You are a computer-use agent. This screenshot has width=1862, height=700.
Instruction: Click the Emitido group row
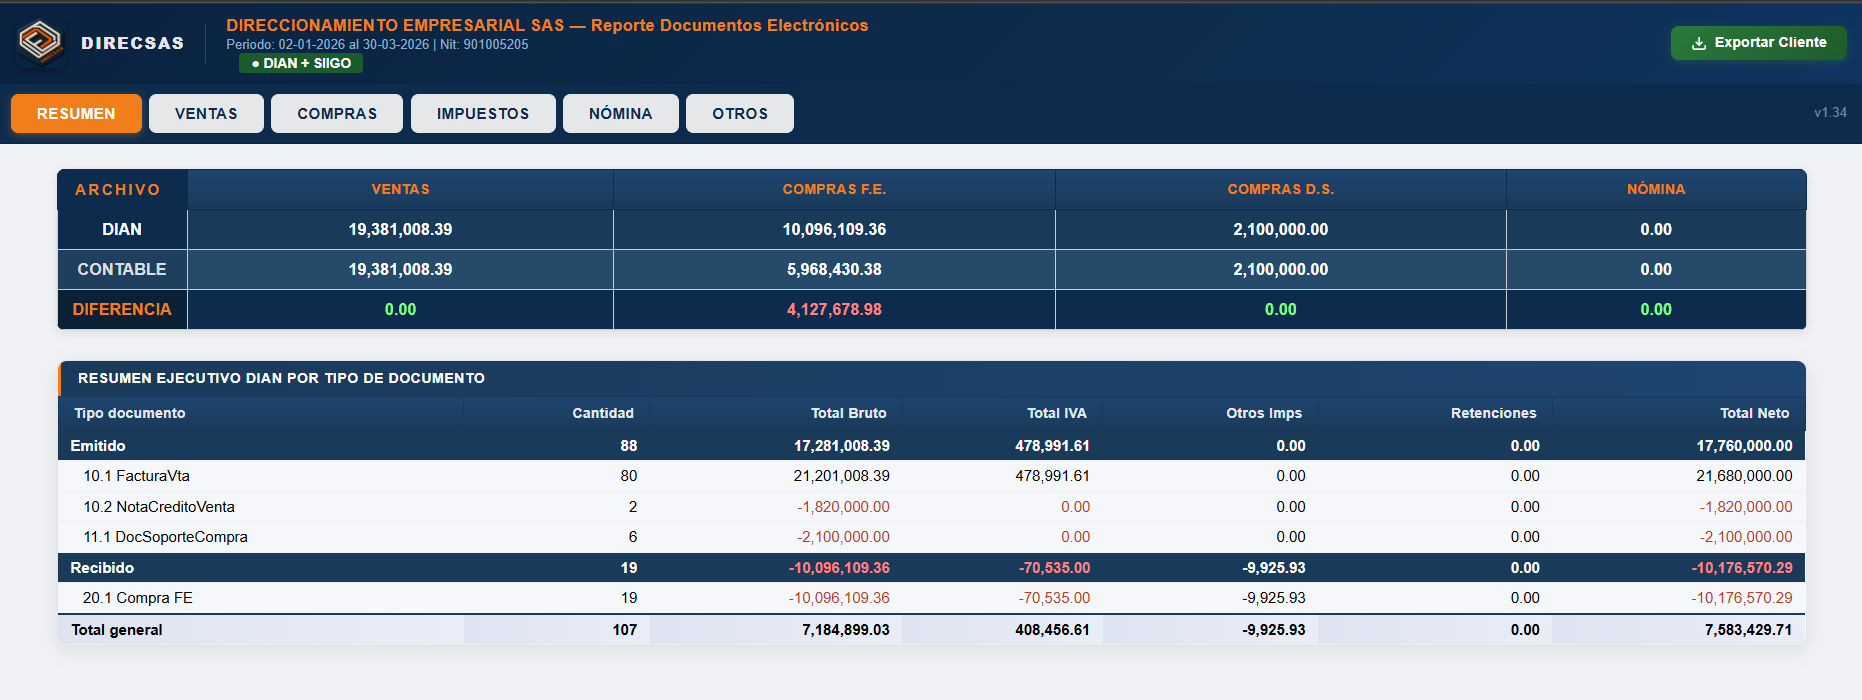click(x=931, y=446)
